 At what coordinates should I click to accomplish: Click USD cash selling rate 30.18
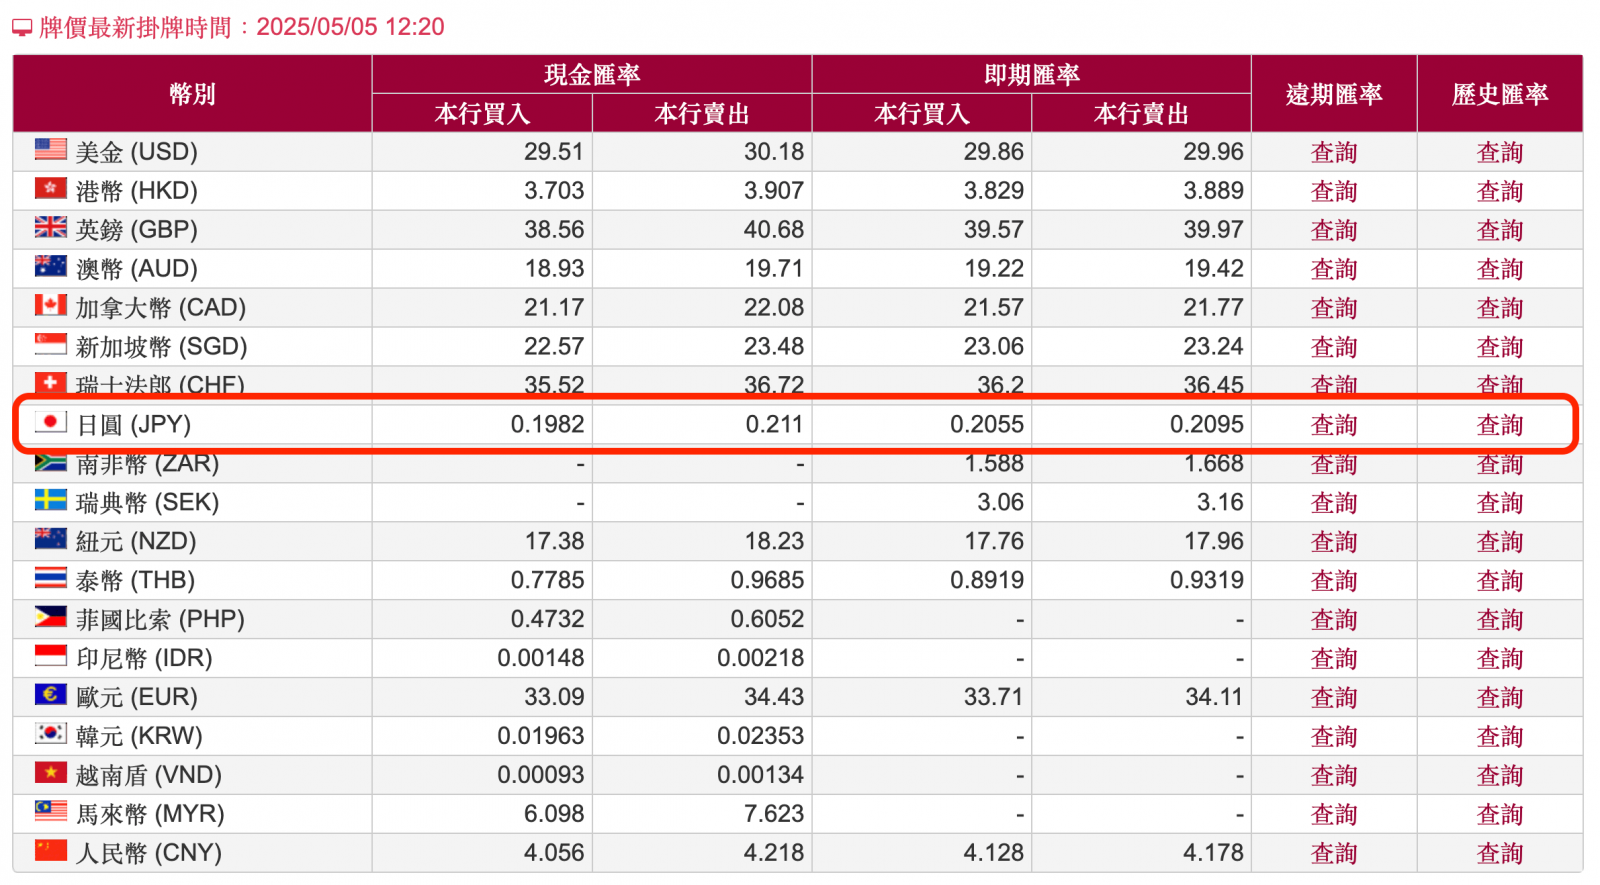tap(774, 152)
